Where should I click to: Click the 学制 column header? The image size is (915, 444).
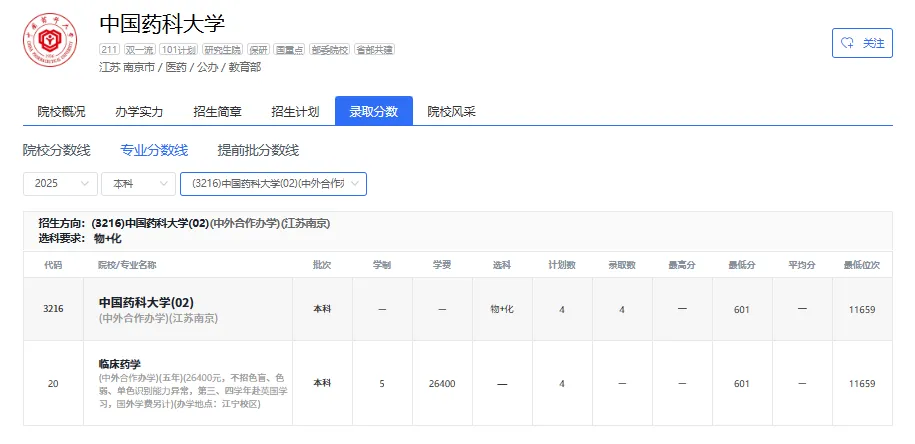point(382,265)
